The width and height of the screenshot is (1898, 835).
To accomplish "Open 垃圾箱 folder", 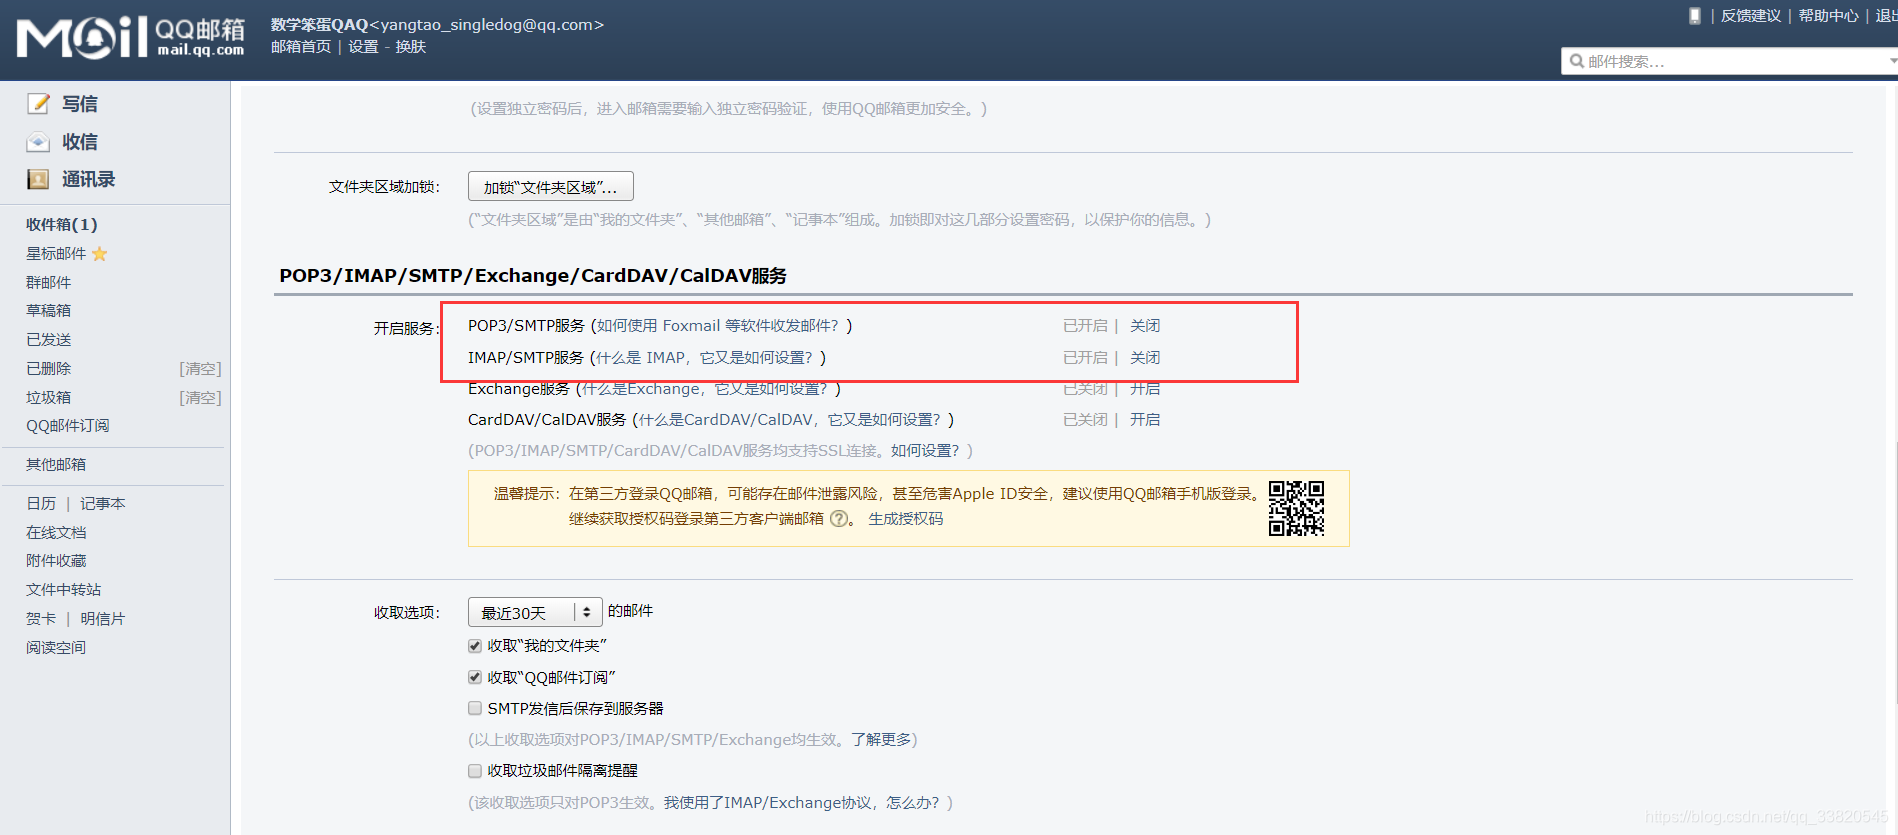I will 48,397.
